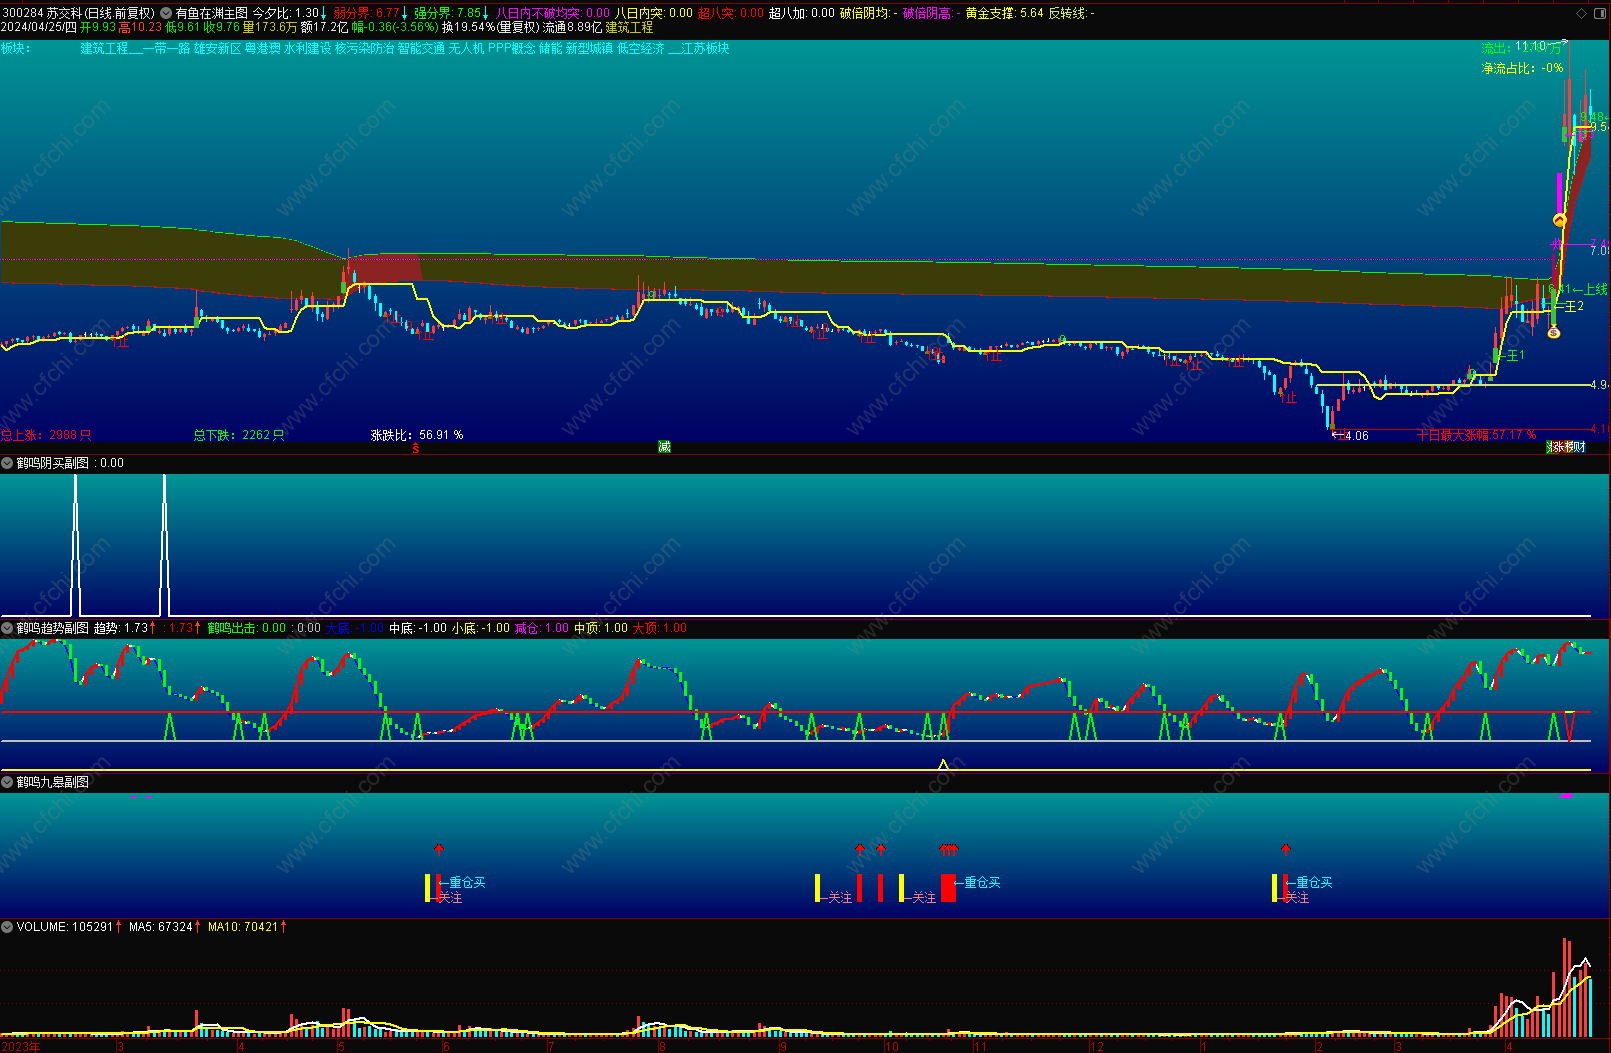Open the 鹤鸣九皋副图 indicator dropdown arrow
Screen dimensions: 1611x1053
point(8,782)
